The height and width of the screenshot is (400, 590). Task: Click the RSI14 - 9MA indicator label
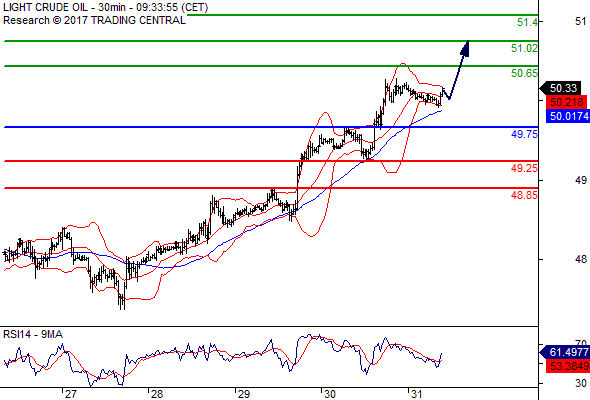point(33,334)
